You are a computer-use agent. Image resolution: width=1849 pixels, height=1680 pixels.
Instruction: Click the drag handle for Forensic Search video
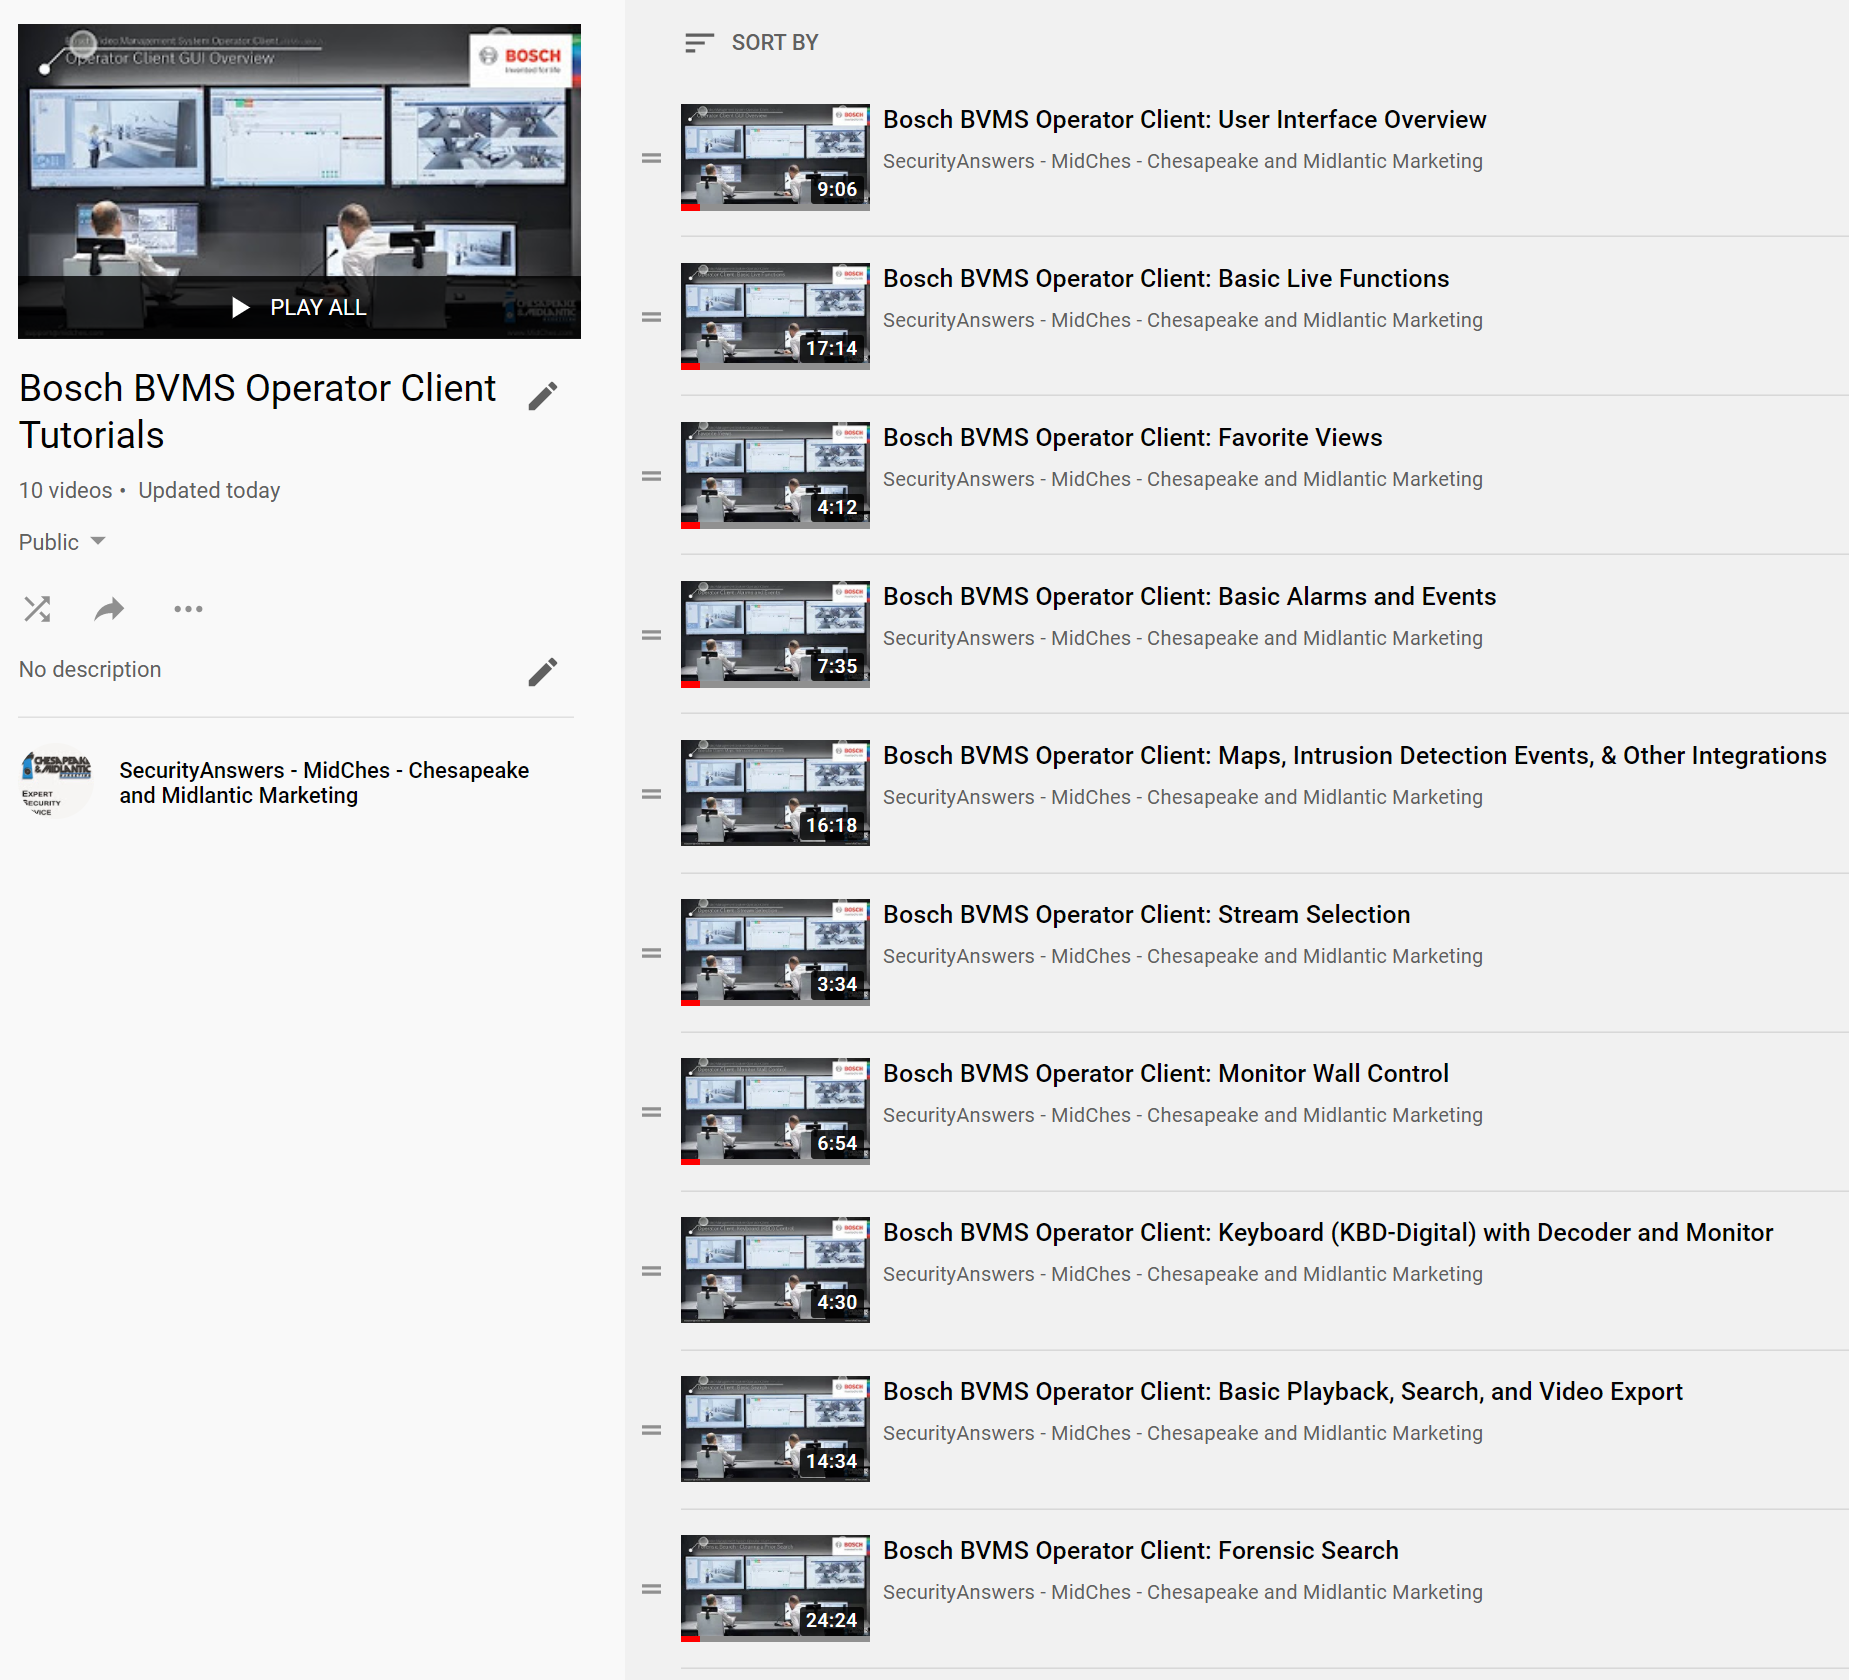point(651,1589)
